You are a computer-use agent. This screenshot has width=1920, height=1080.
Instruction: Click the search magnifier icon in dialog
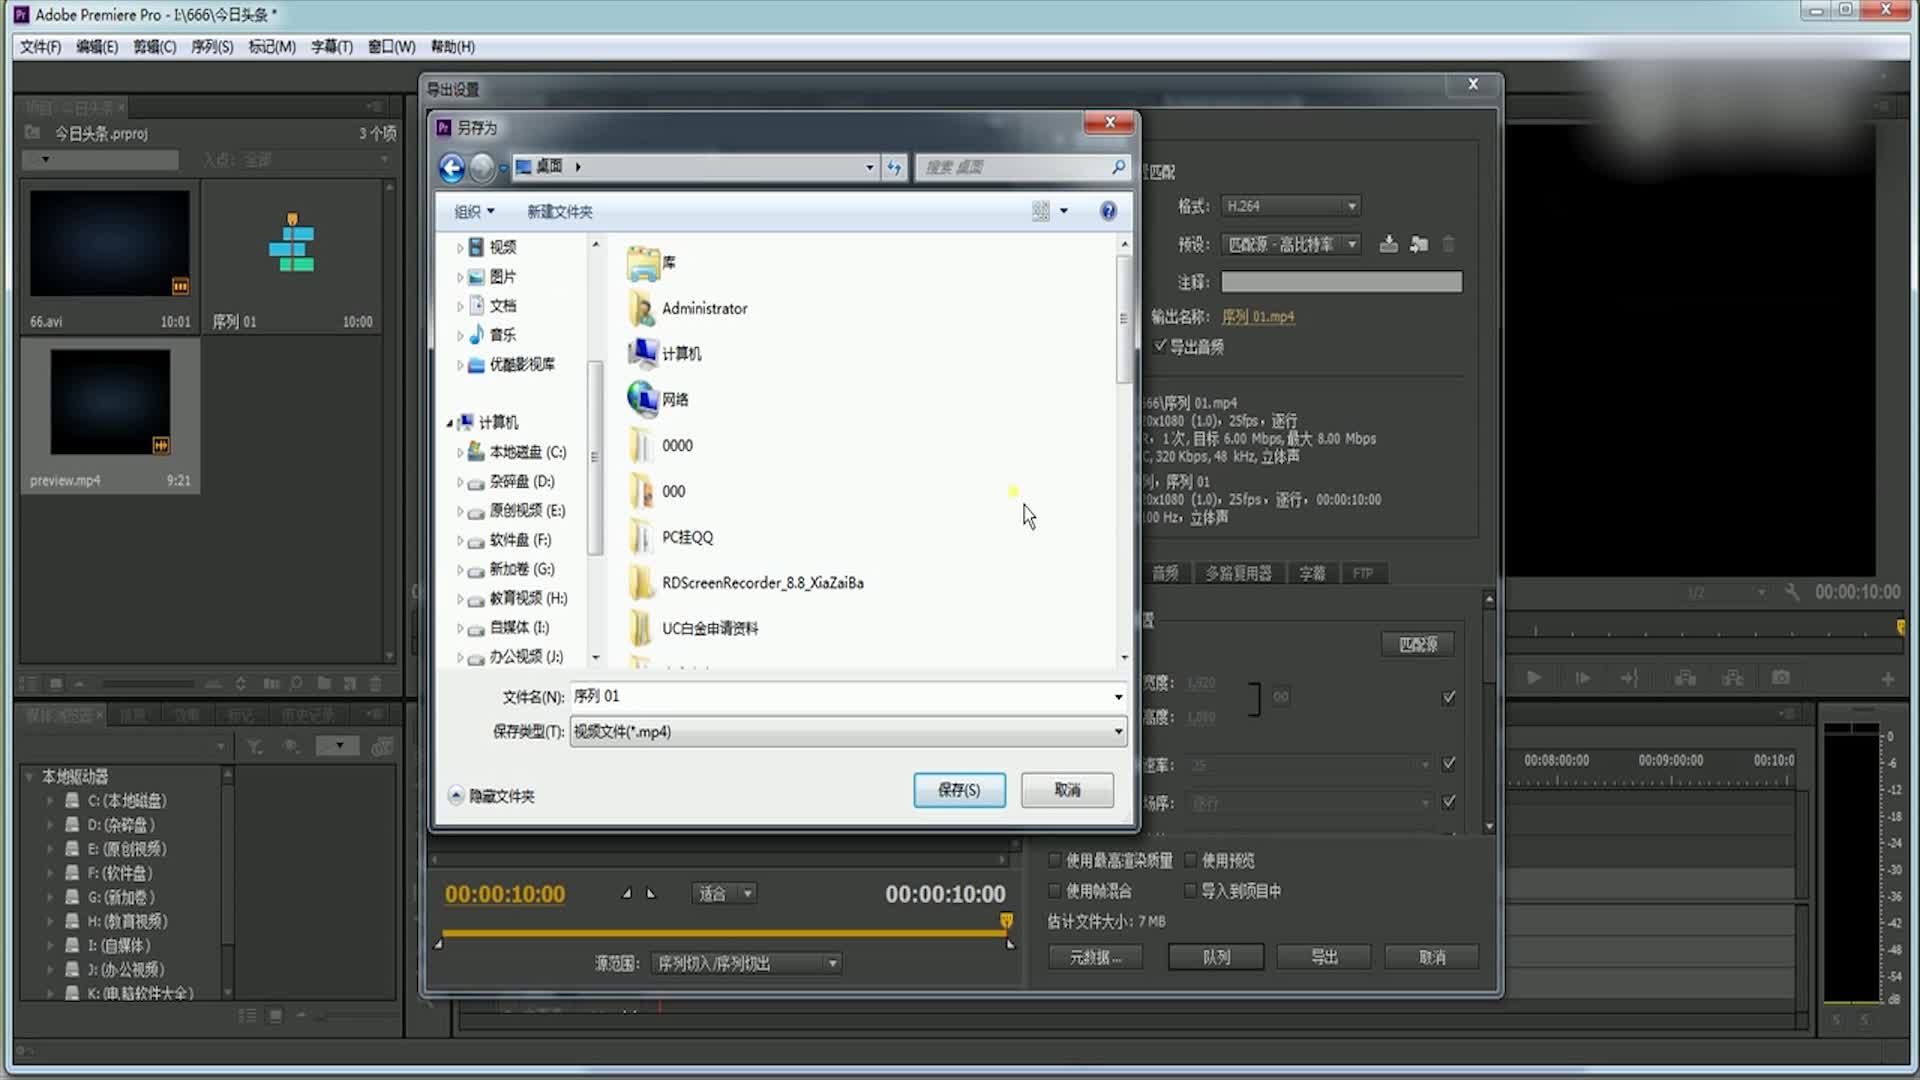pos(1118,167)
